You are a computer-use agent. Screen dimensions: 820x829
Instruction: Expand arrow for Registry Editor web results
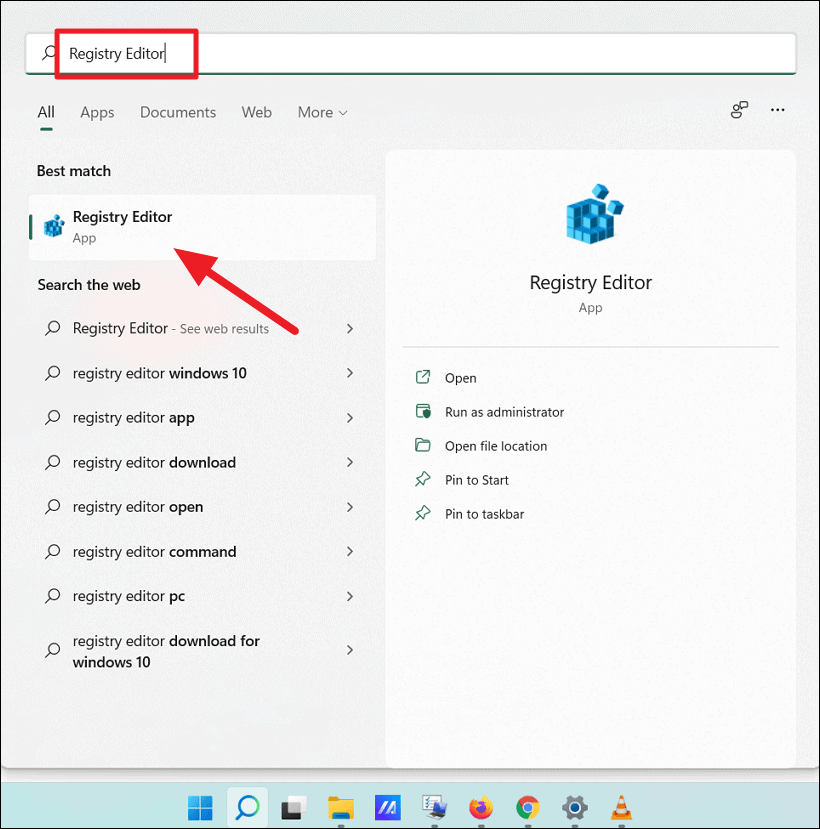click(349, 328)
